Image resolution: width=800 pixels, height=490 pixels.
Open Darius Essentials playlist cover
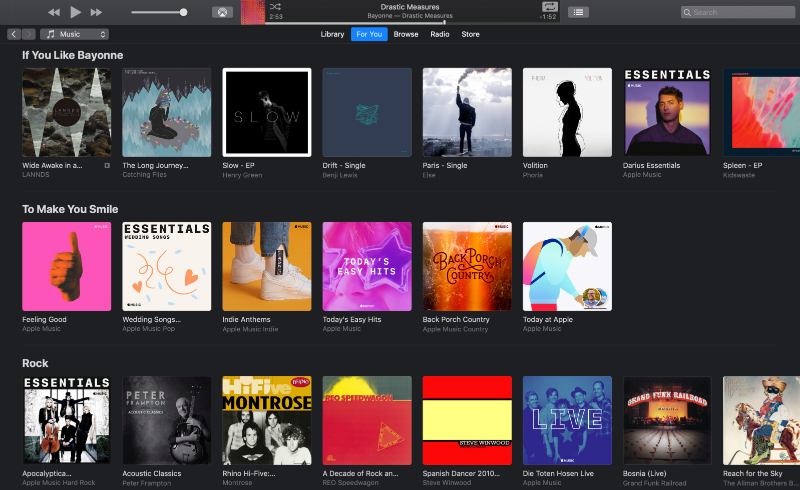tap(667, 112)
